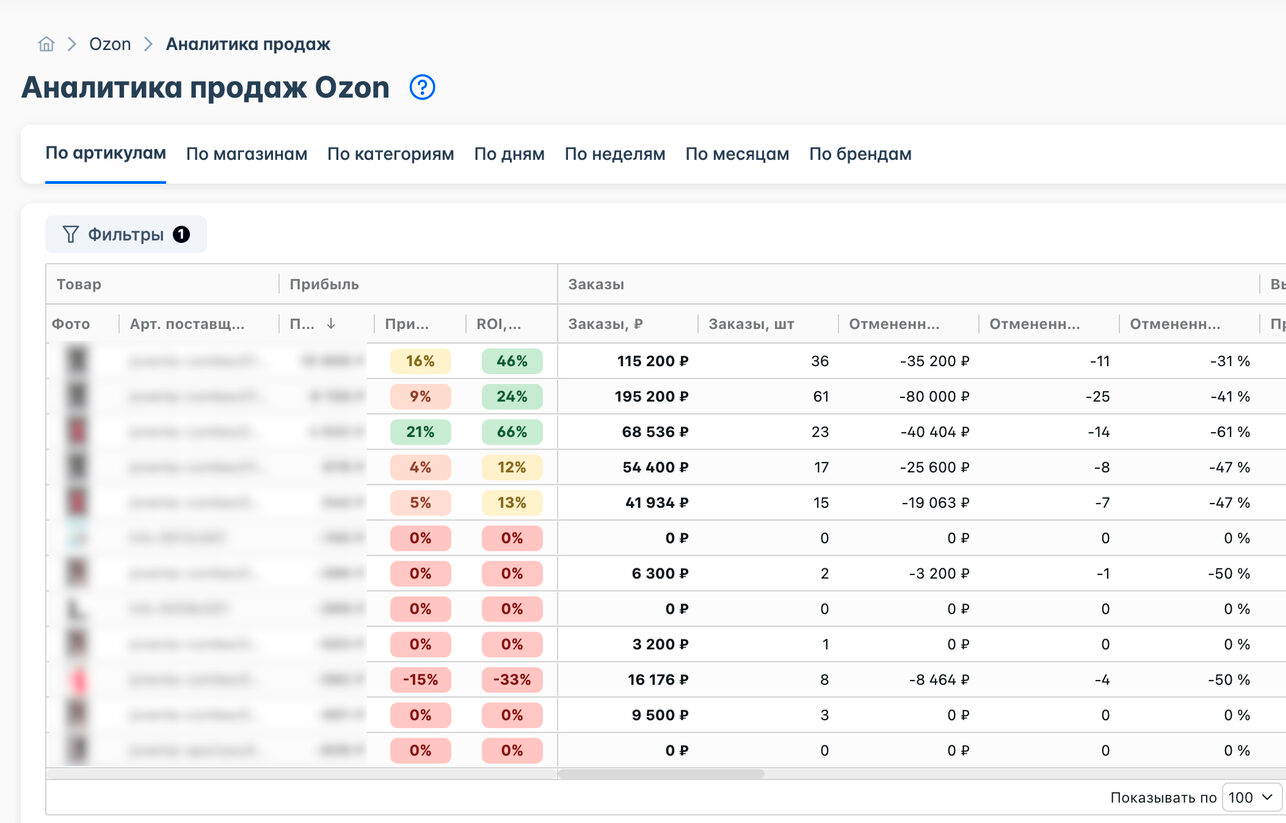Switch to the По артикулам tab
This screenshot has width=1286, height=823.
click(x=106, y=154)
